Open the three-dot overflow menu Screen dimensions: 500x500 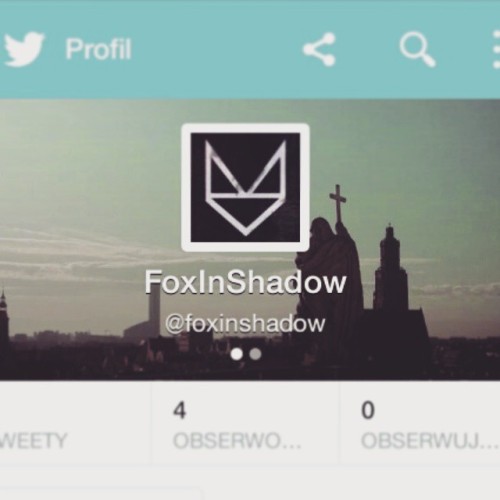tap(496, 50)
